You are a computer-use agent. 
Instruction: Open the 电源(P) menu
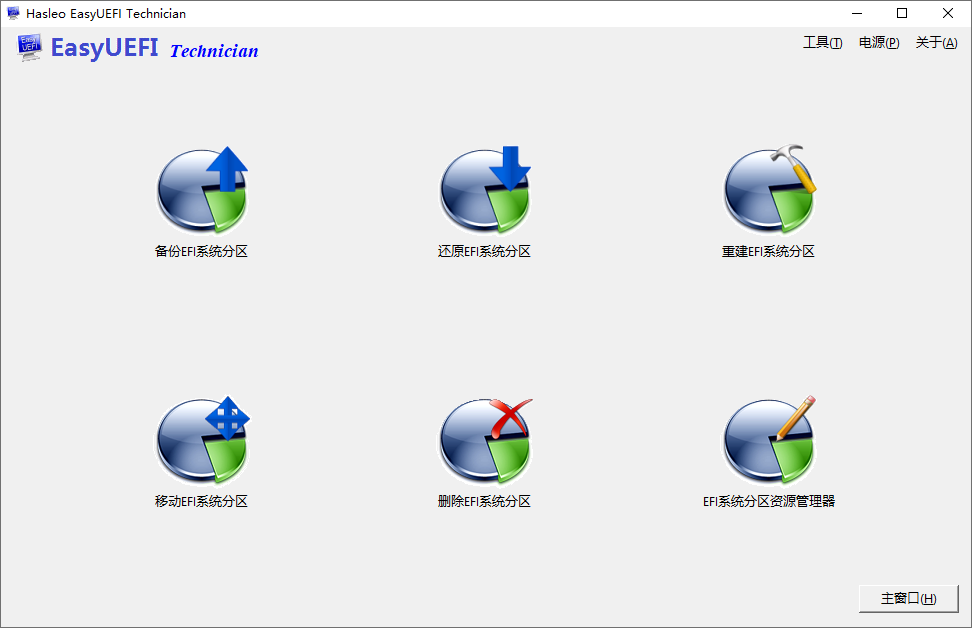point(878,43)
